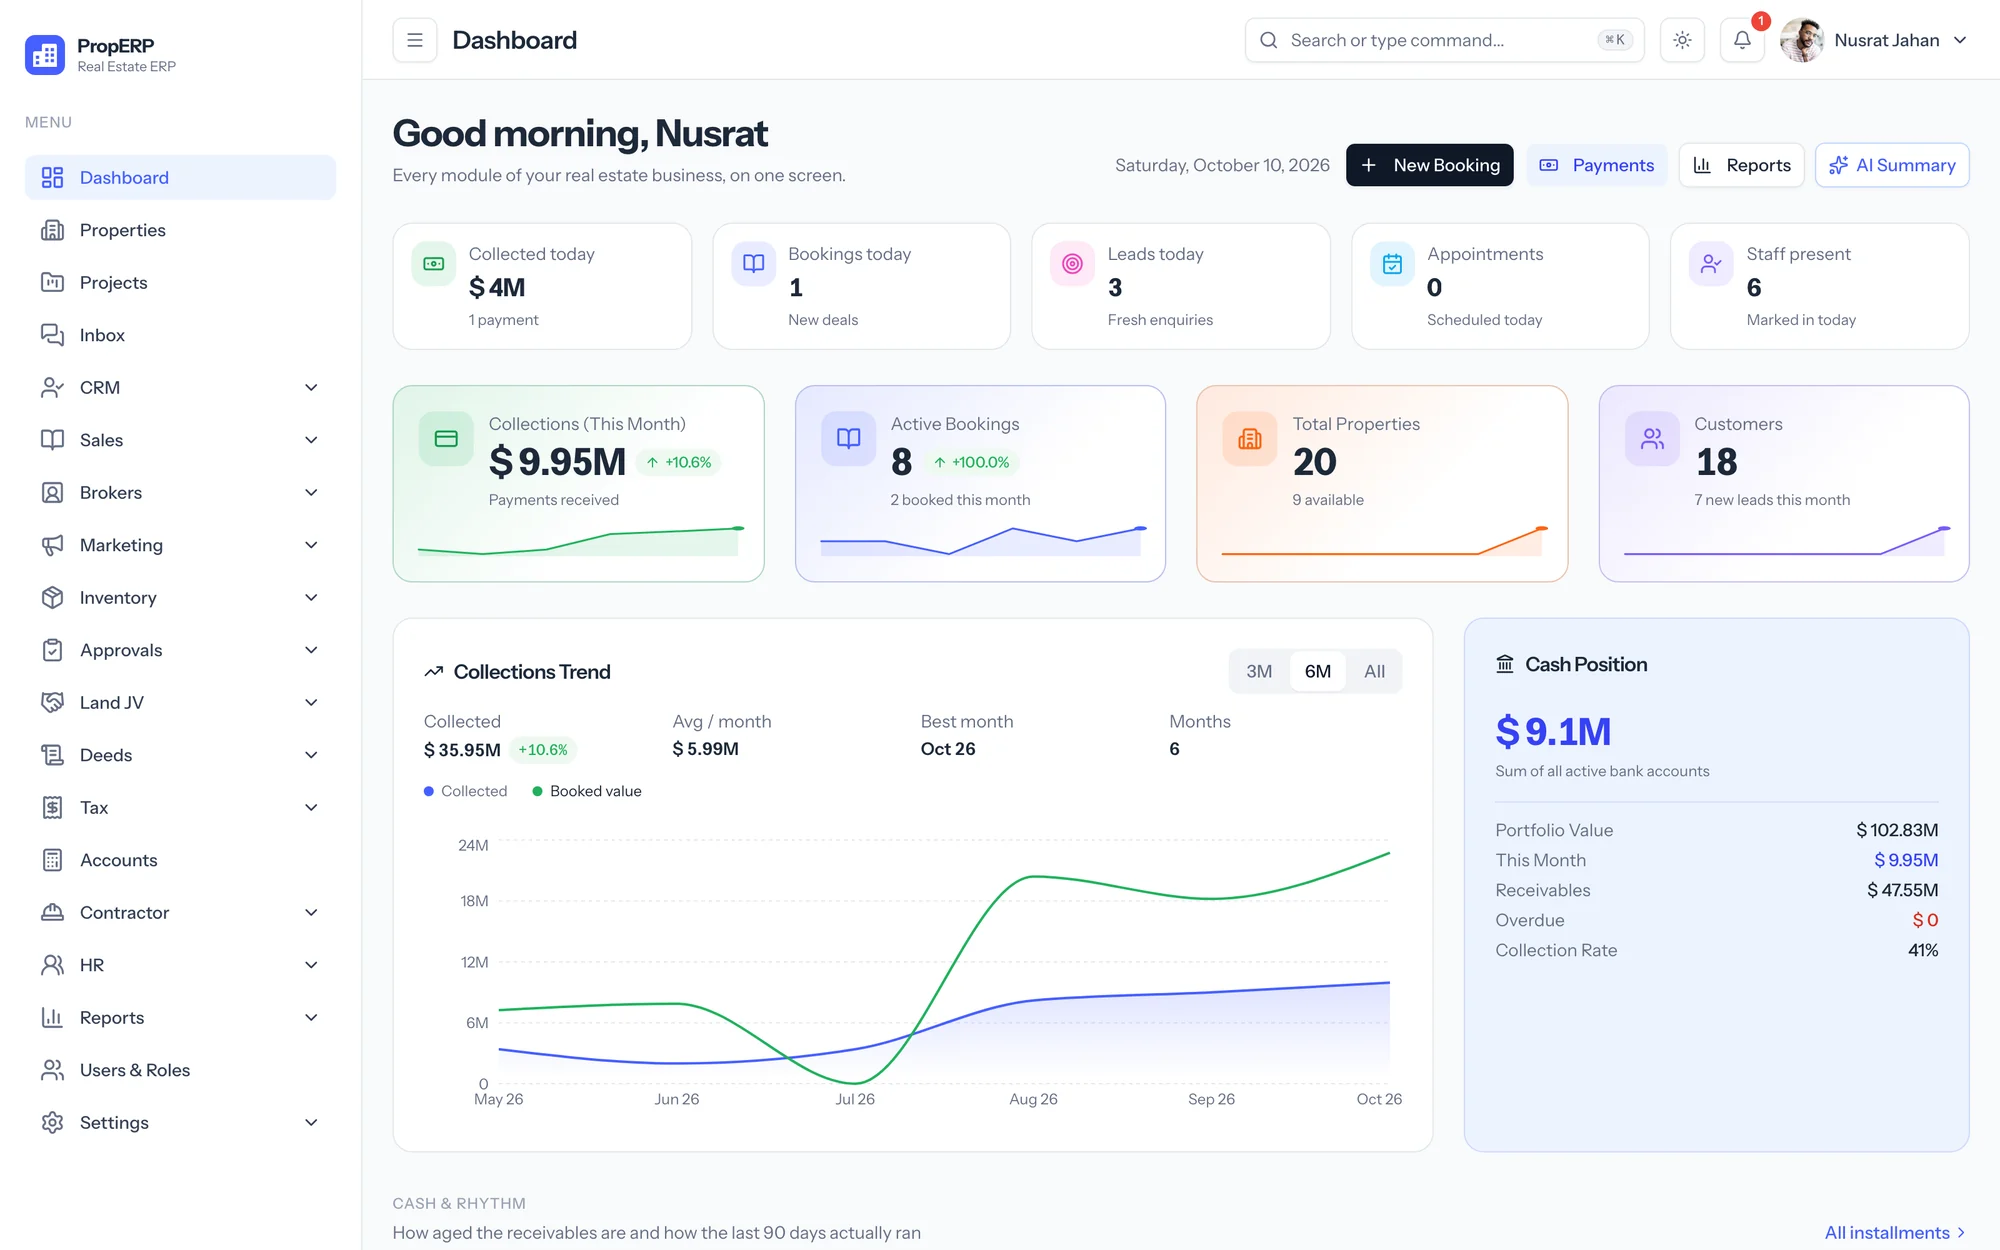This screenshot has width=2000, height=1250.
Task: Click the New Booking button
Action: 1430,165
